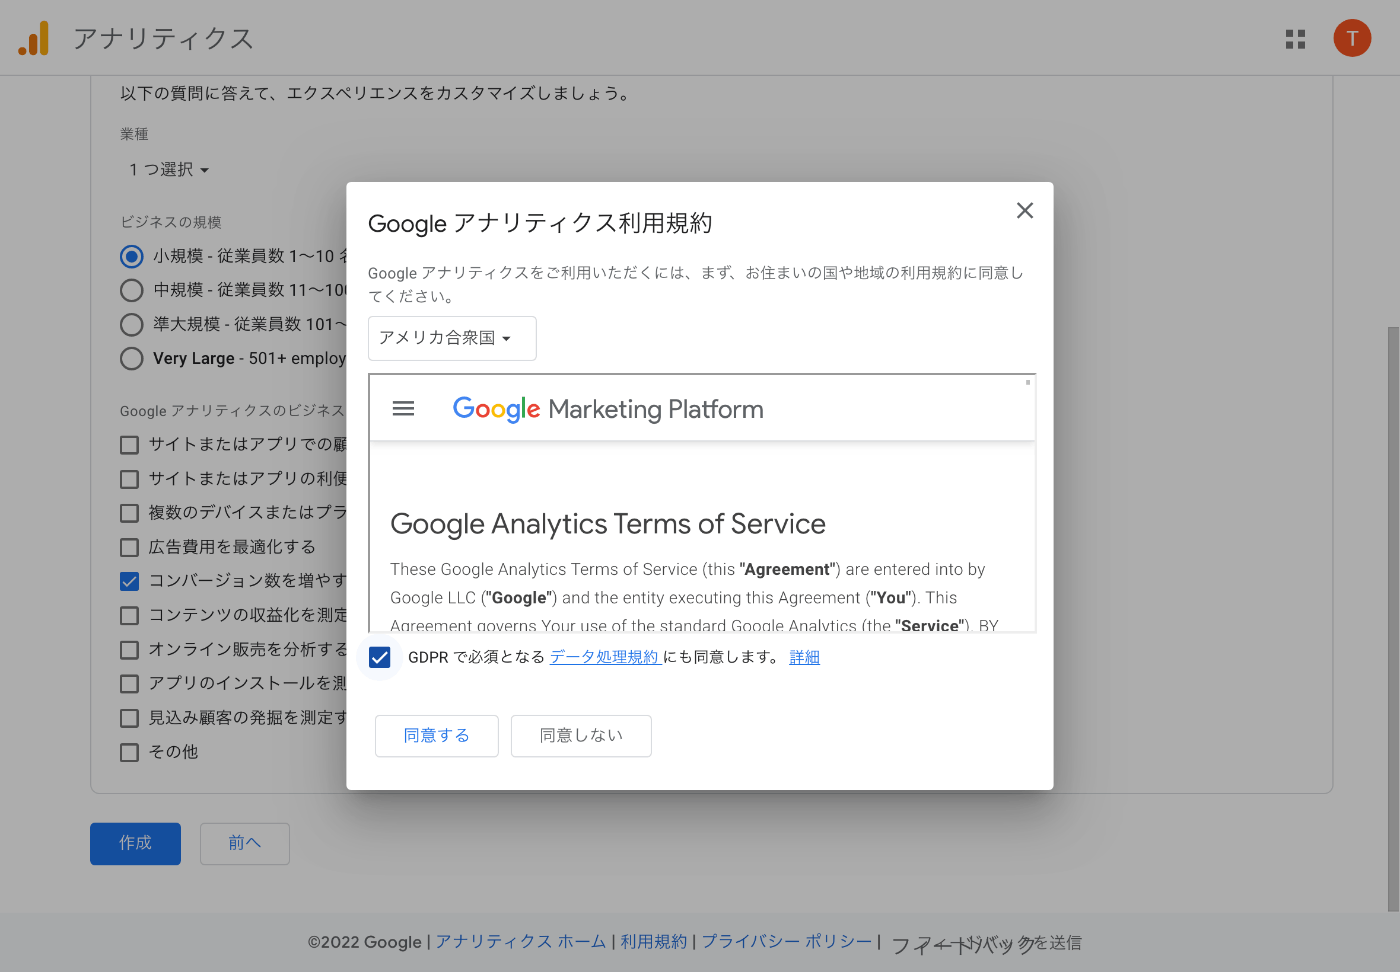Open the Google apps grid icon
This screenshot has width=1400, height=972.
pos(1295,39)
